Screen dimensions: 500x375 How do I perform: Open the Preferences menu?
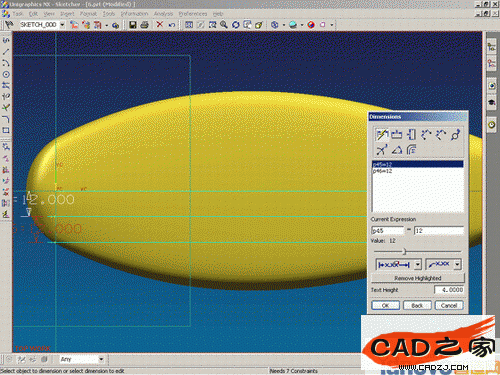[x=193, y=14]
